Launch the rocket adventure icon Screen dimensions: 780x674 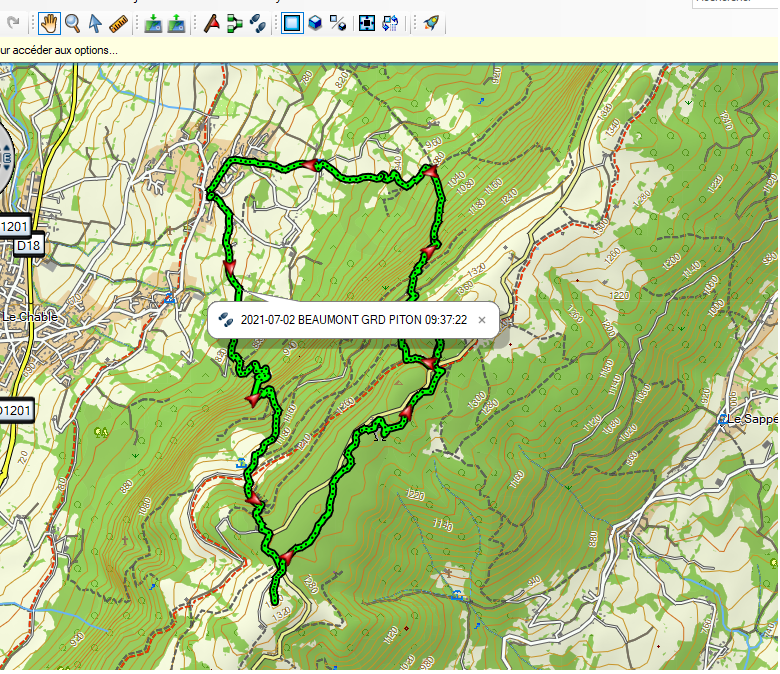tap(431, 22)
